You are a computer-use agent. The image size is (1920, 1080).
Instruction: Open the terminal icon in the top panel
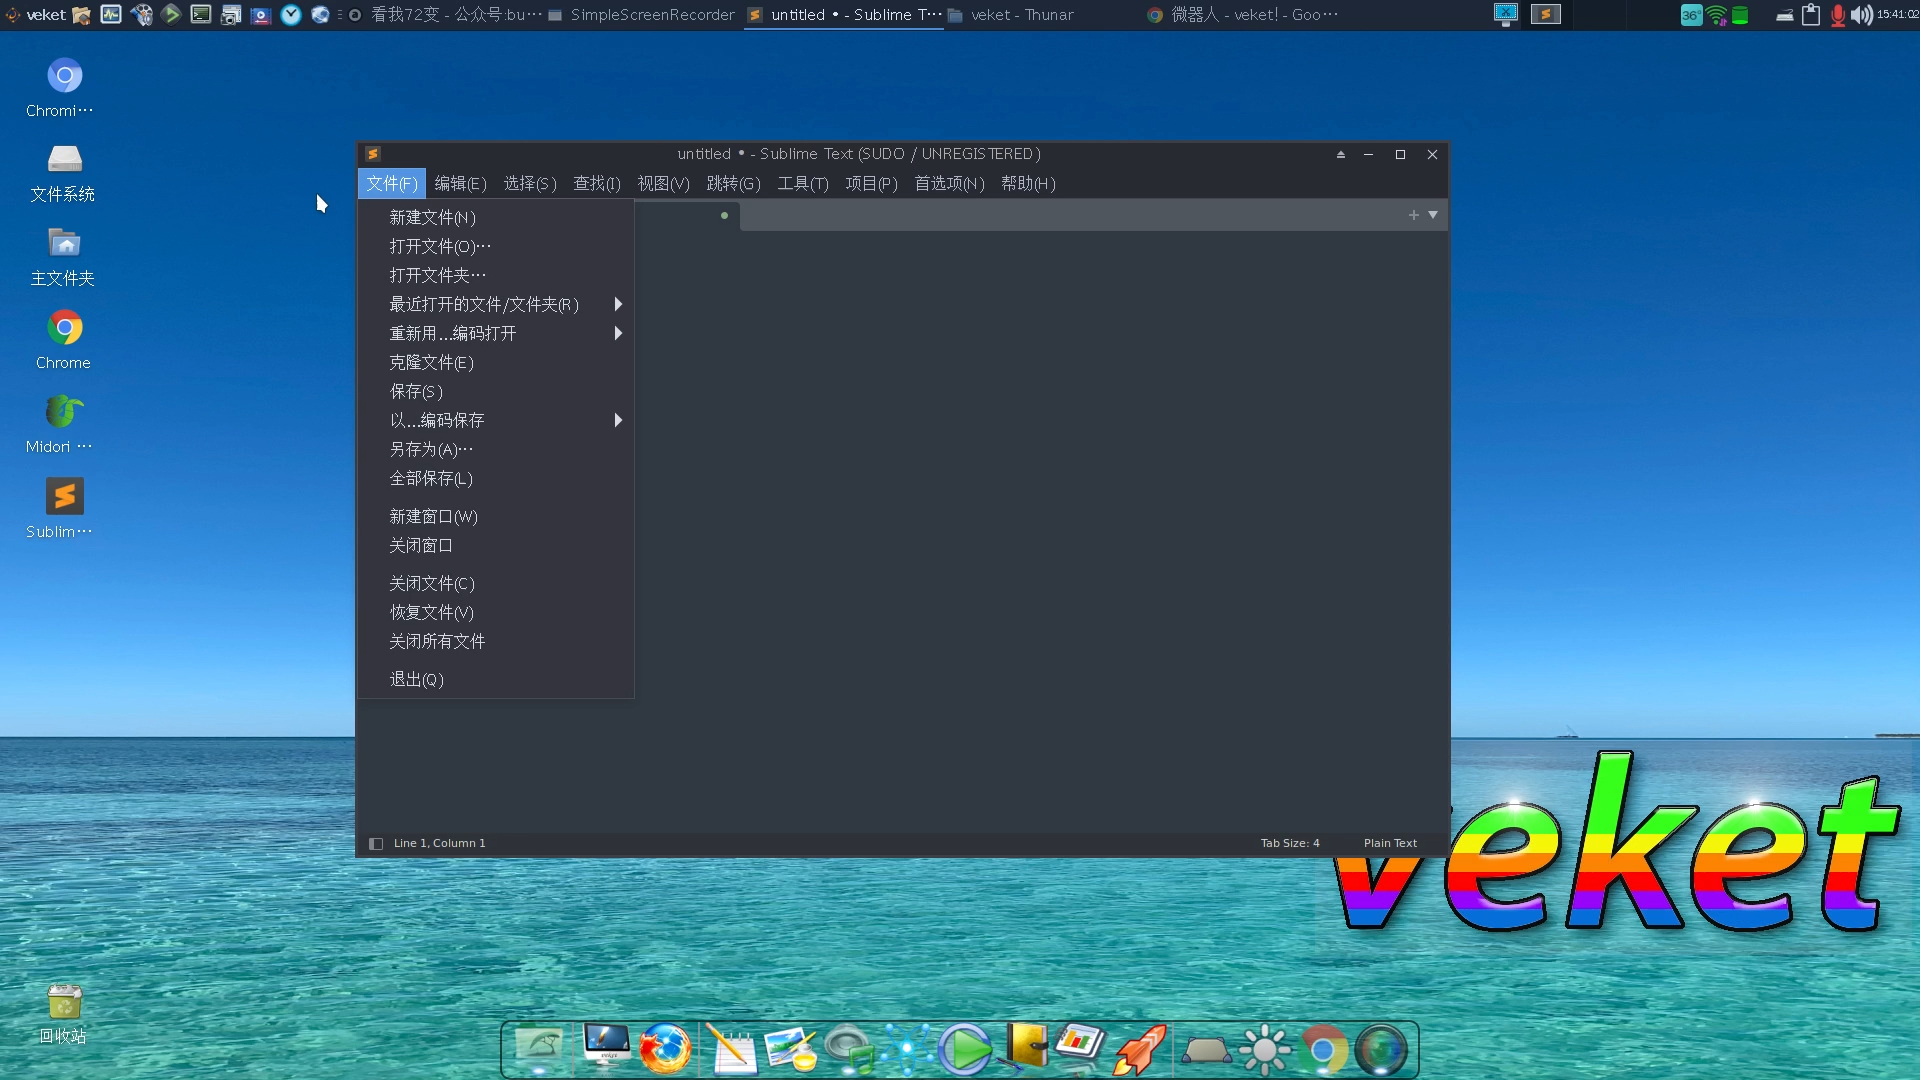[x=202, y=14]
